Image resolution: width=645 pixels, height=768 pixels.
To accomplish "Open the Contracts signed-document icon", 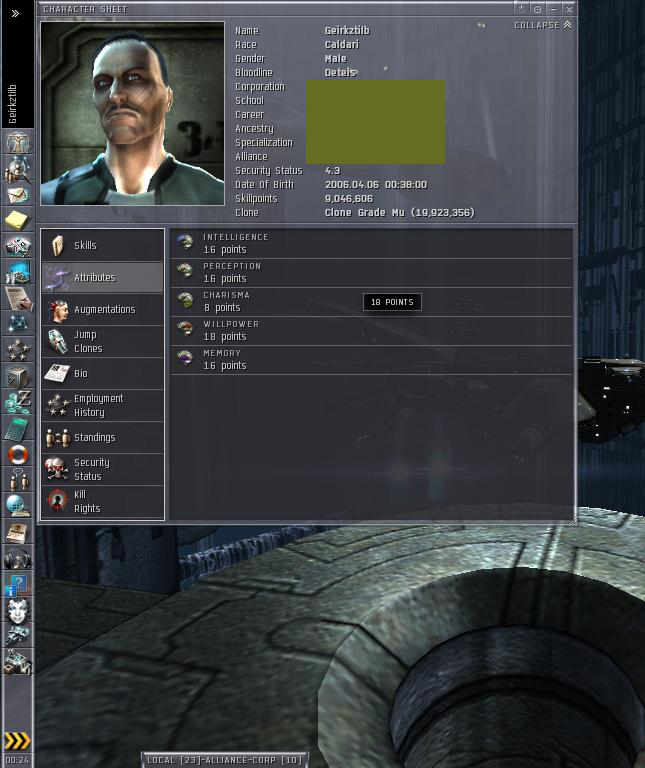I will coord(18,298).
